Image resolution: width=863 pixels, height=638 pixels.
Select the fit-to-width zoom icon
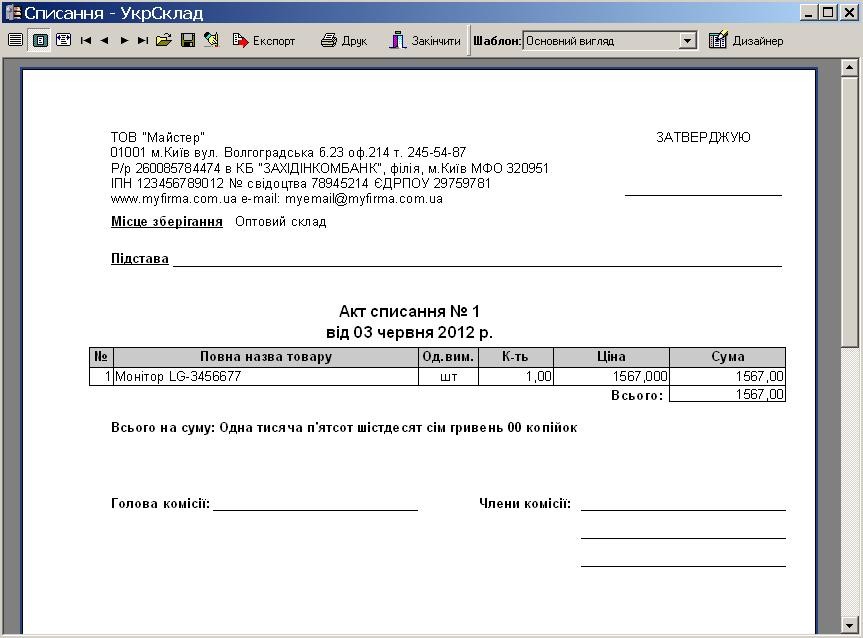tap(63, 40)
